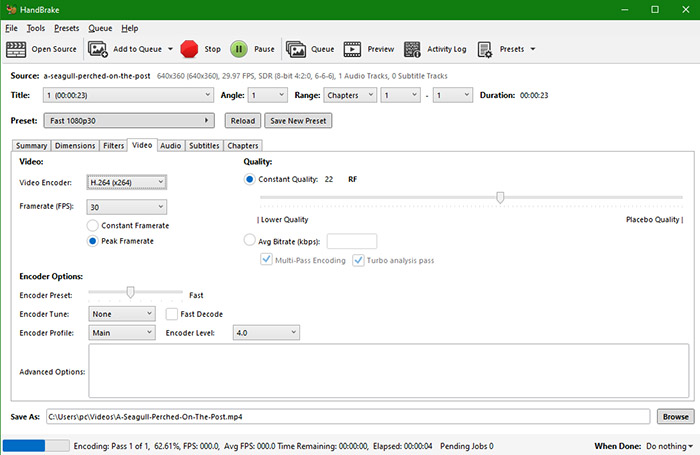Open the Tools menu
The image size is (700, 455).
(36, 28)
